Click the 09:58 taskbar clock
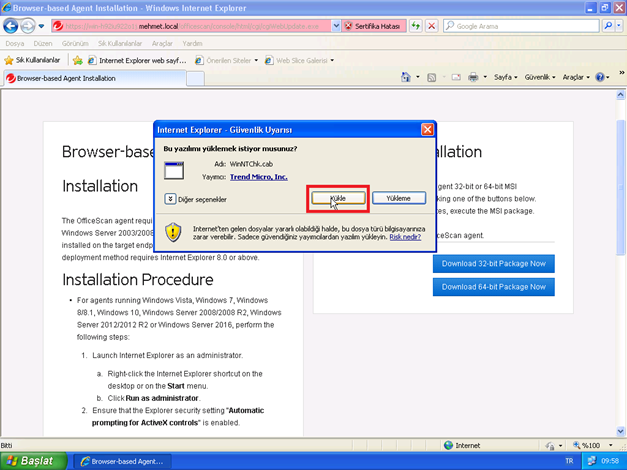The height and width of the screenshot is (470, 627). click(610, 461)
